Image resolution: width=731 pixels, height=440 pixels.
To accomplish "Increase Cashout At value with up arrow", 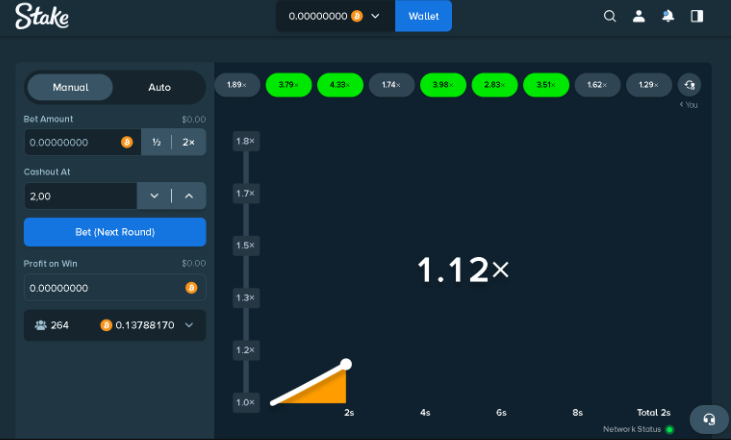I will click(189, 196).
